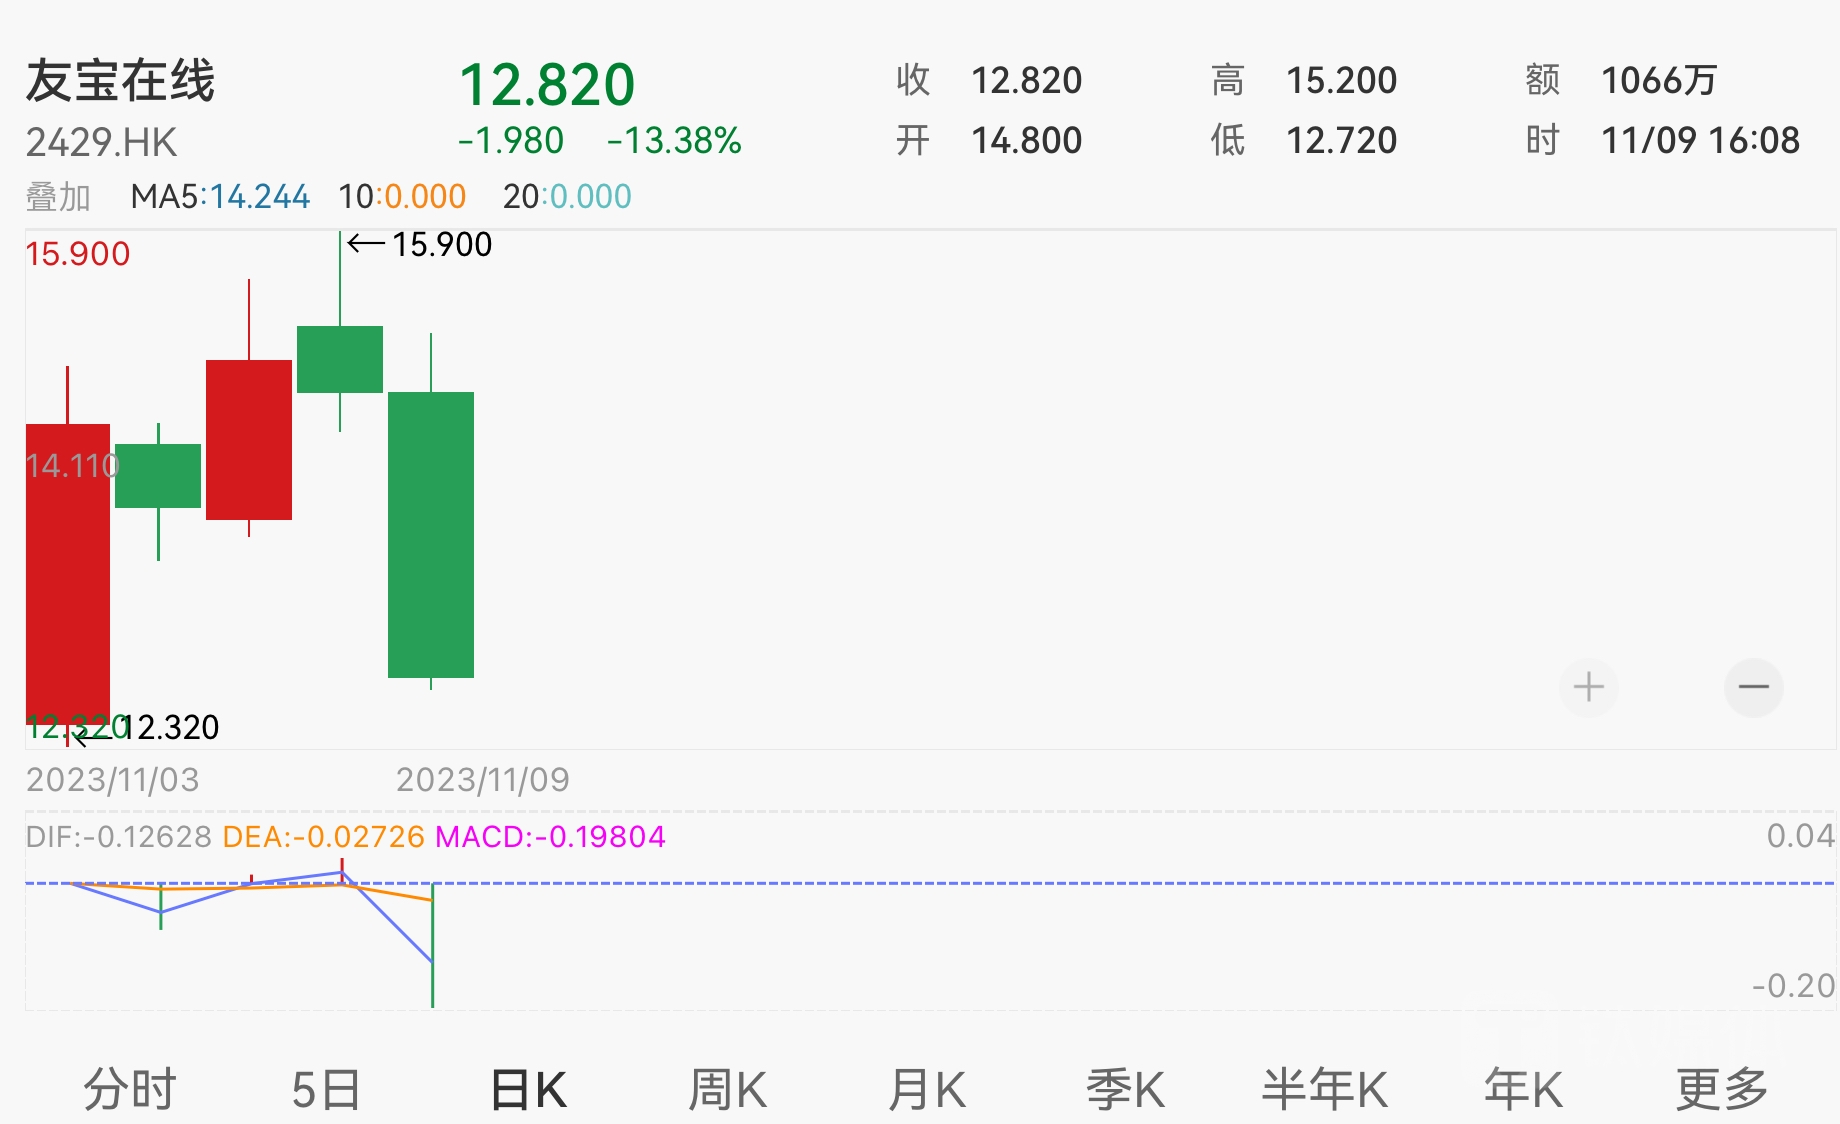The height and width of the screenshot is (1124, 1840).
Task: Select the candlestick marked with 15.900 high
Action: (340, 359)
